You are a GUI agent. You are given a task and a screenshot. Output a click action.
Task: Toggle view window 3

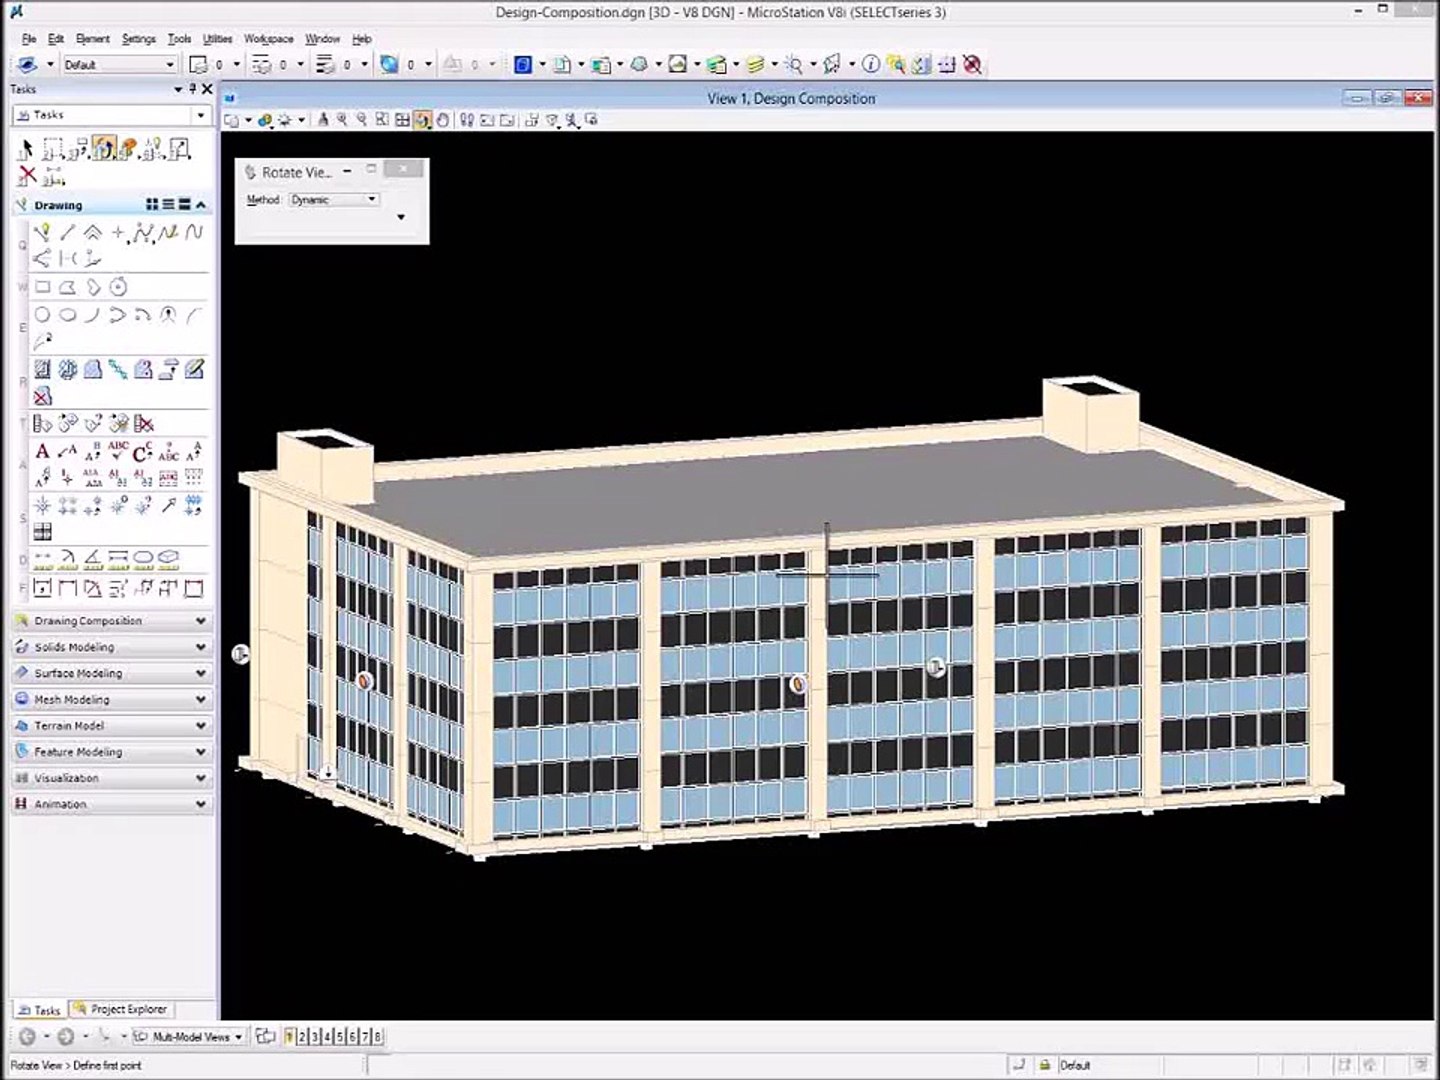pyautogui.click(x=315, y=1037)
